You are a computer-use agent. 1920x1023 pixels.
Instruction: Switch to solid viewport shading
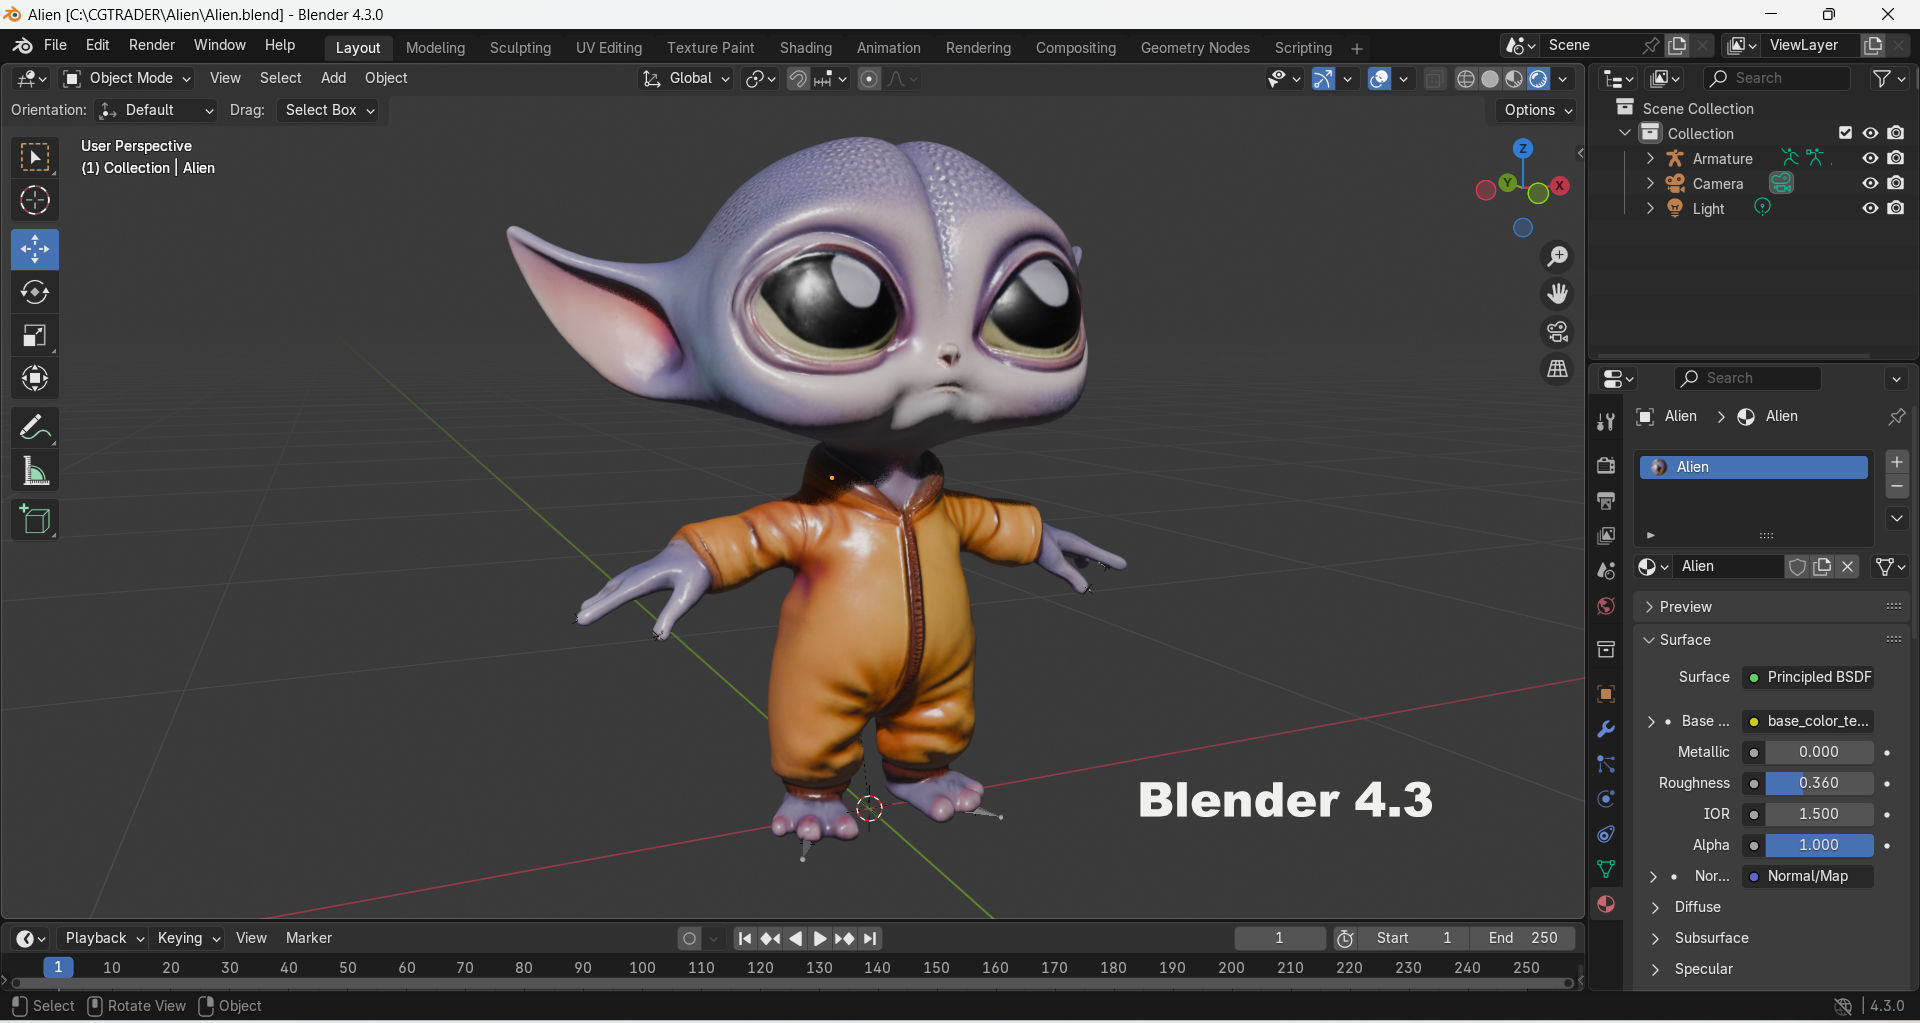(1490, 79)
